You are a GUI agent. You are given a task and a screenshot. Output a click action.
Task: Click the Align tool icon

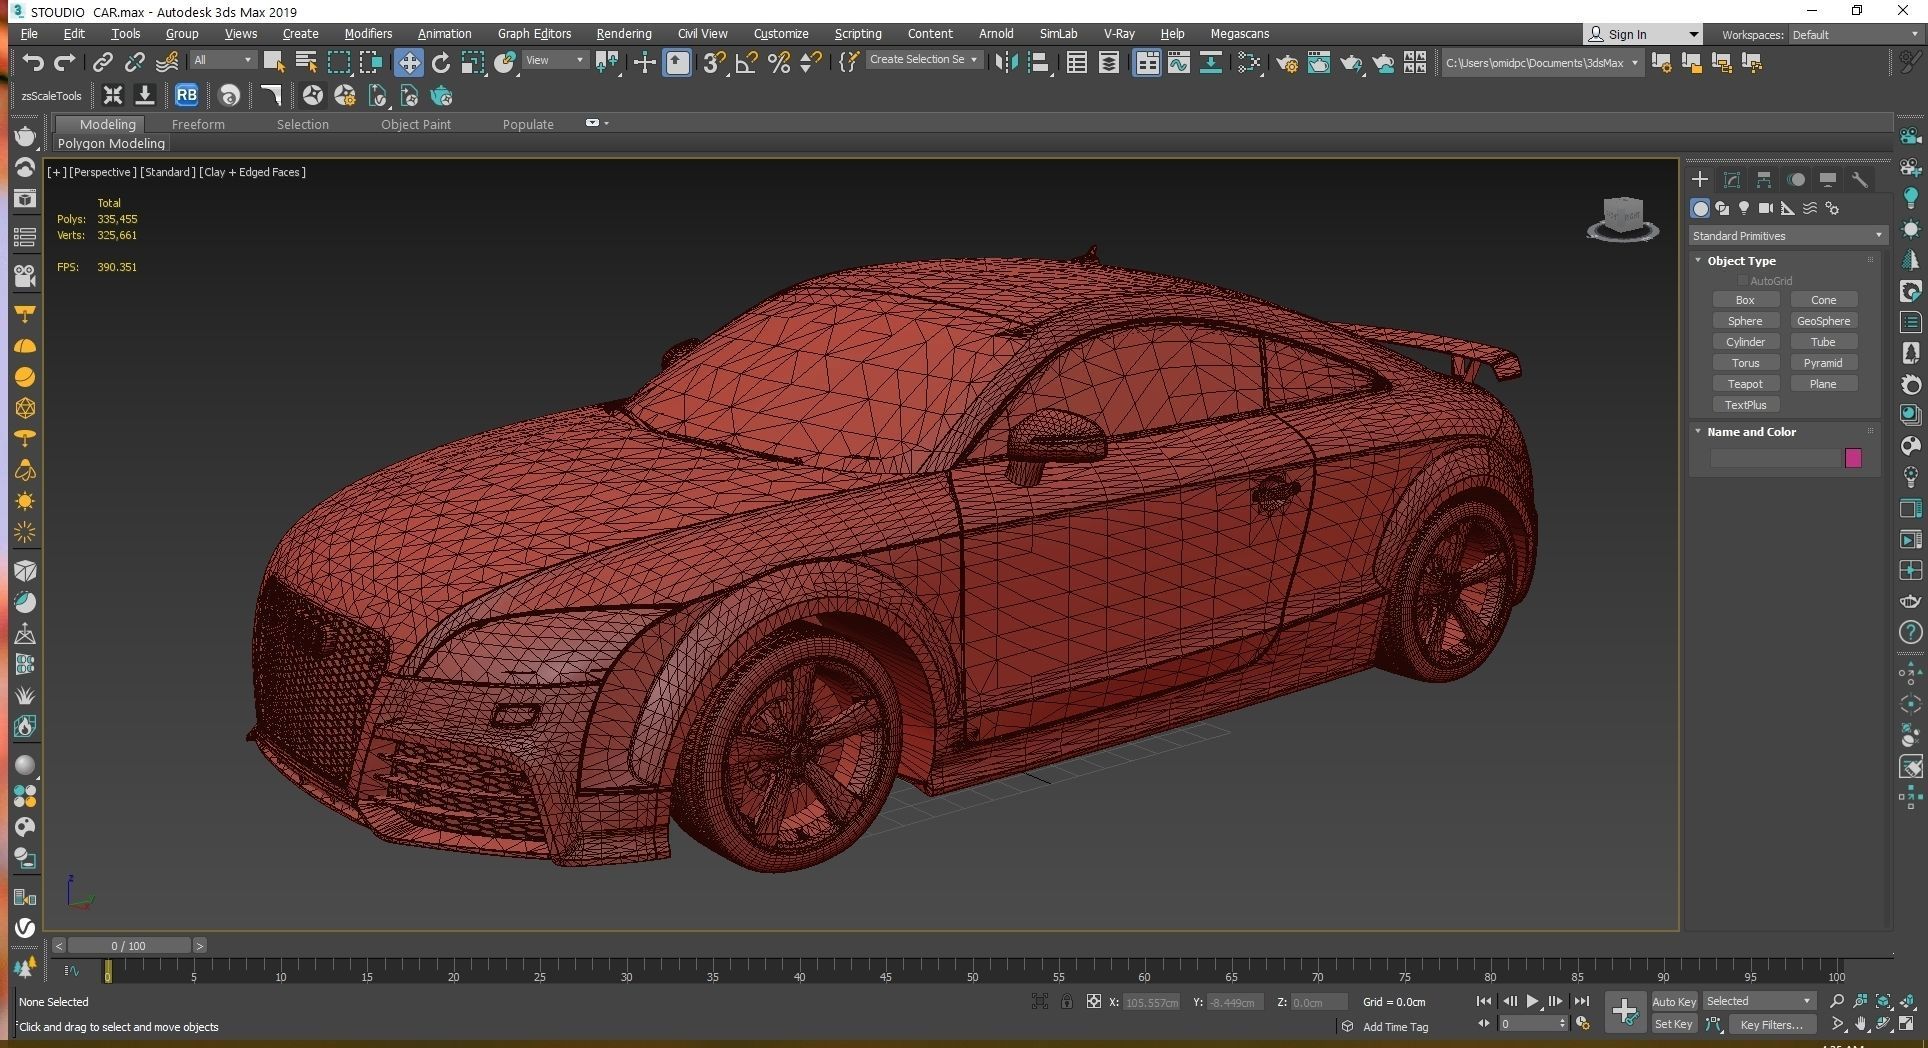click(1039, 63)
